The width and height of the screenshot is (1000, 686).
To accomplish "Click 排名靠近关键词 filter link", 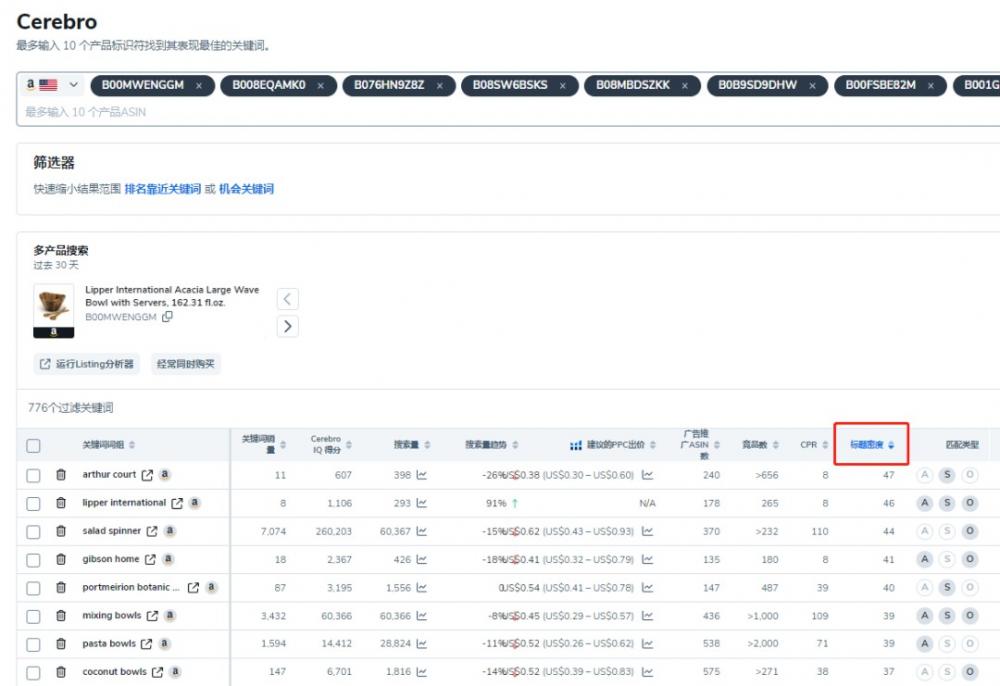I will [163, 189].
